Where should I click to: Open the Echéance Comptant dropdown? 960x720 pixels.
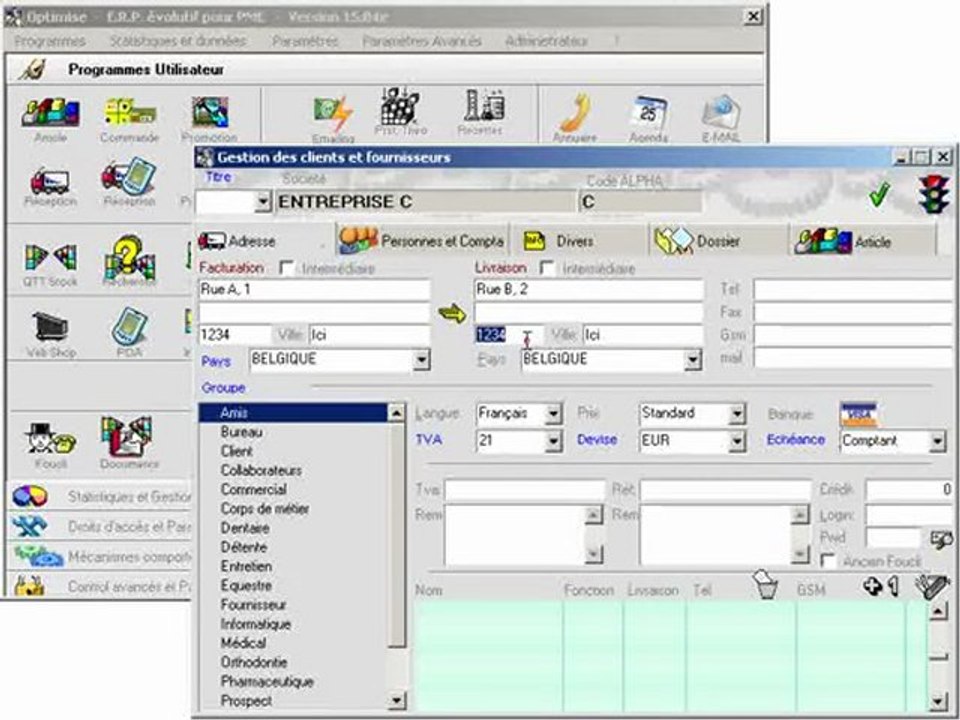click(937, 441)
